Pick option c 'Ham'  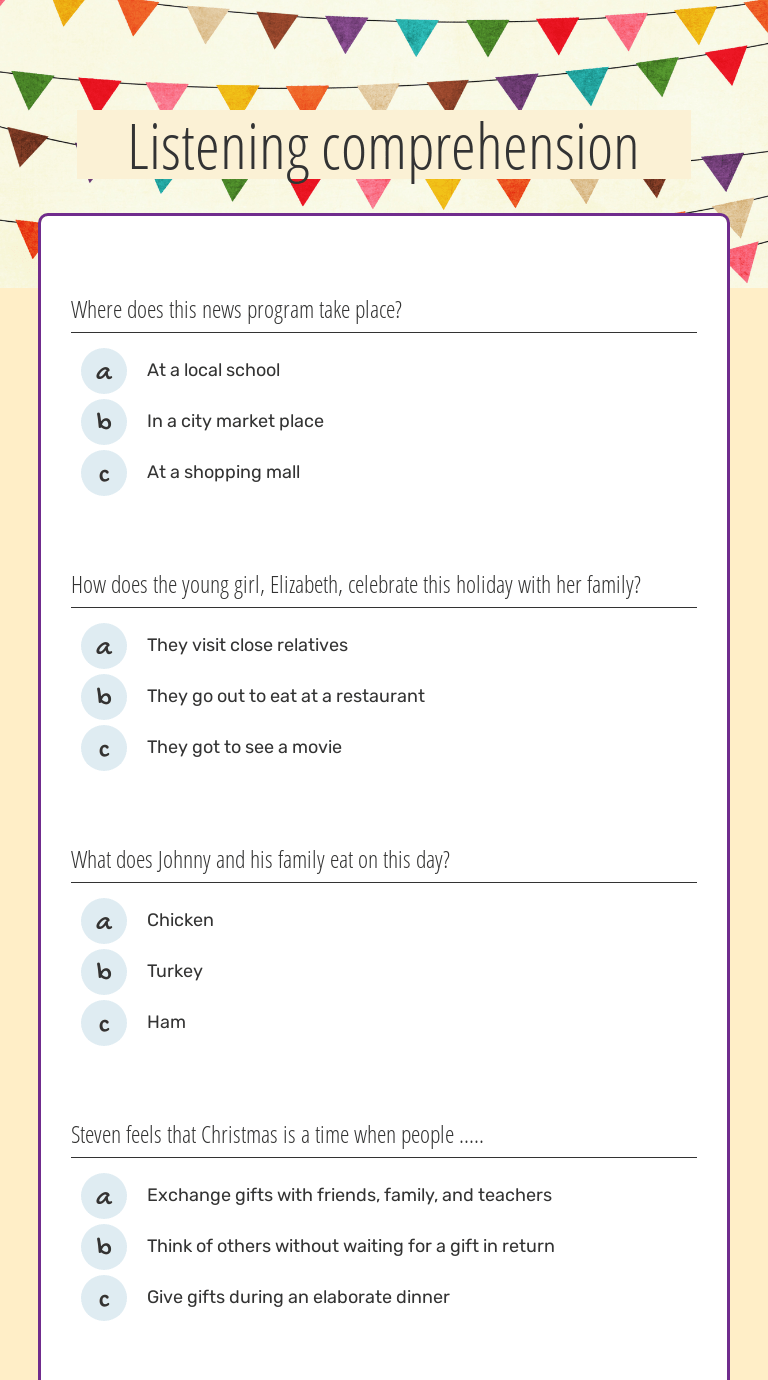(x=104, y=1023)
